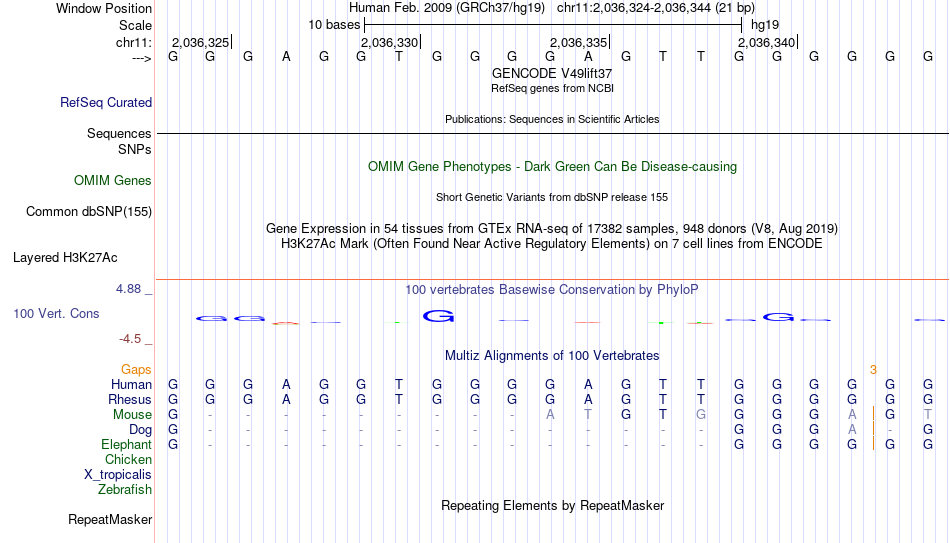Click the 2,036,330 coordinate label
950x543 pixels.
(390, 42)
